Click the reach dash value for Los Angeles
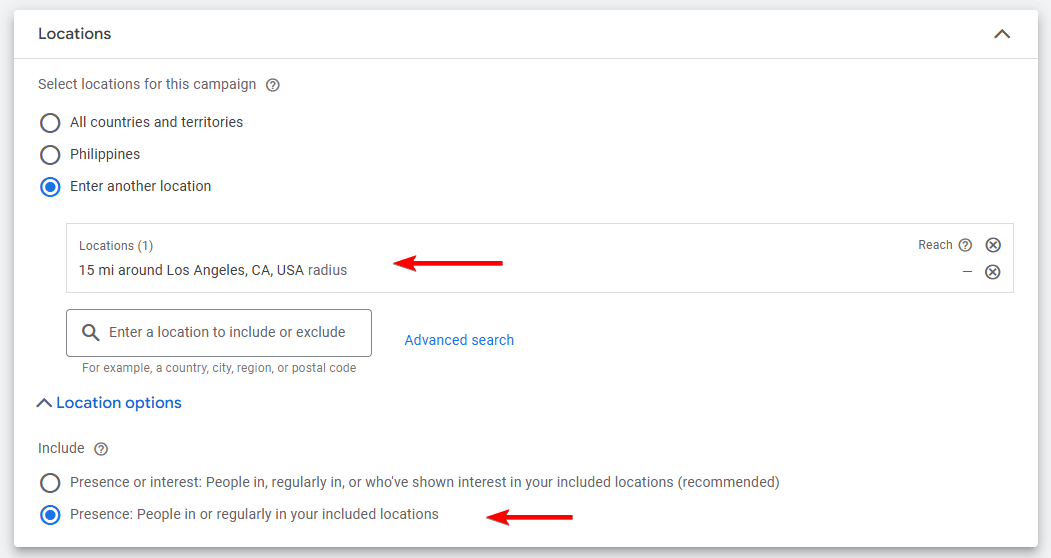 click(x=967, y=272)
